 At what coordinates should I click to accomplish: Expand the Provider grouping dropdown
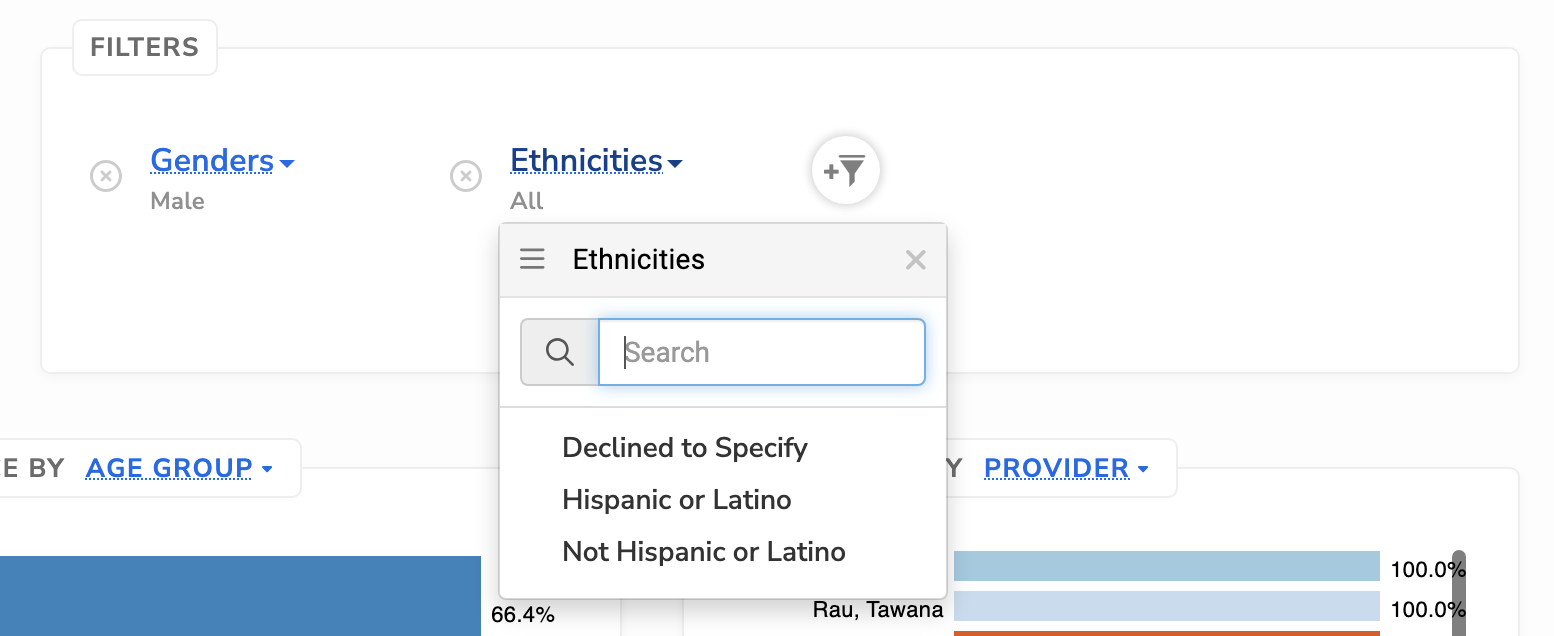[1066, 468]
